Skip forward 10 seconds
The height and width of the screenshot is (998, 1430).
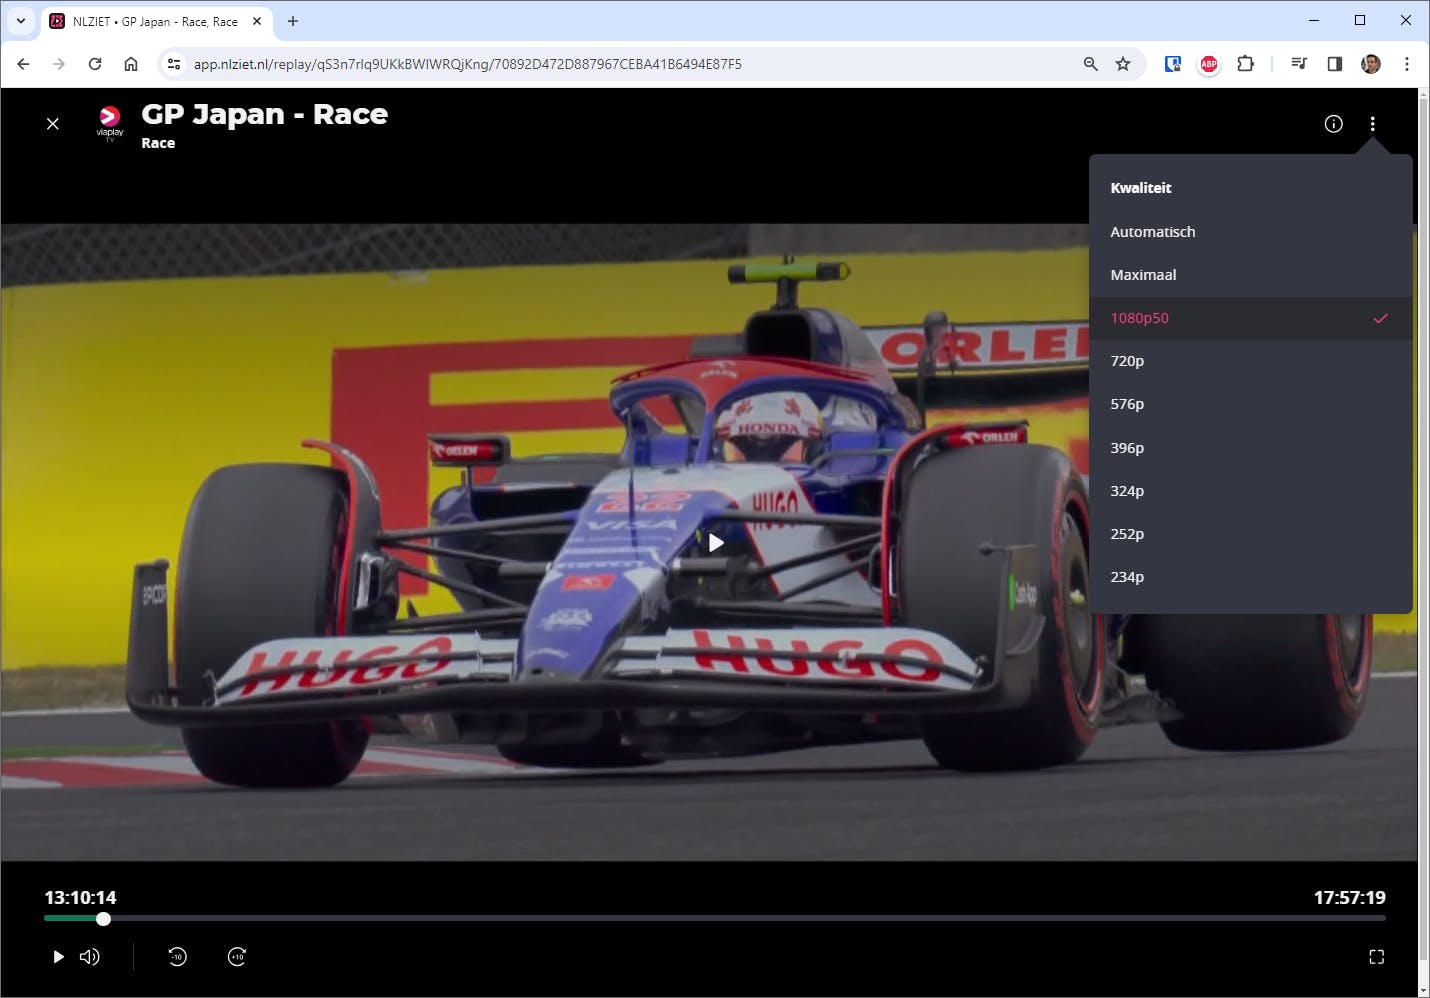click(x=237, y=957)
